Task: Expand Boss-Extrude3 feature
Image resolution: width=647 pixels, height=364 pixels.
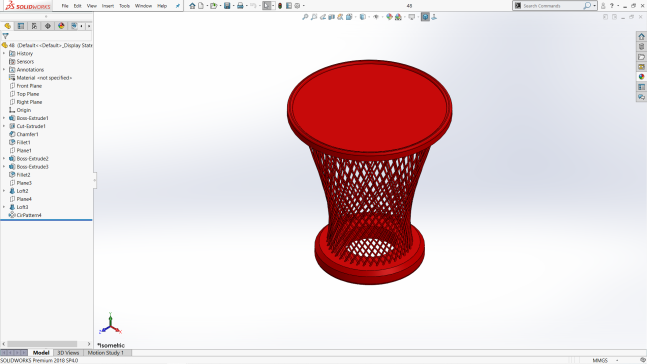Action: pos(4,167)
